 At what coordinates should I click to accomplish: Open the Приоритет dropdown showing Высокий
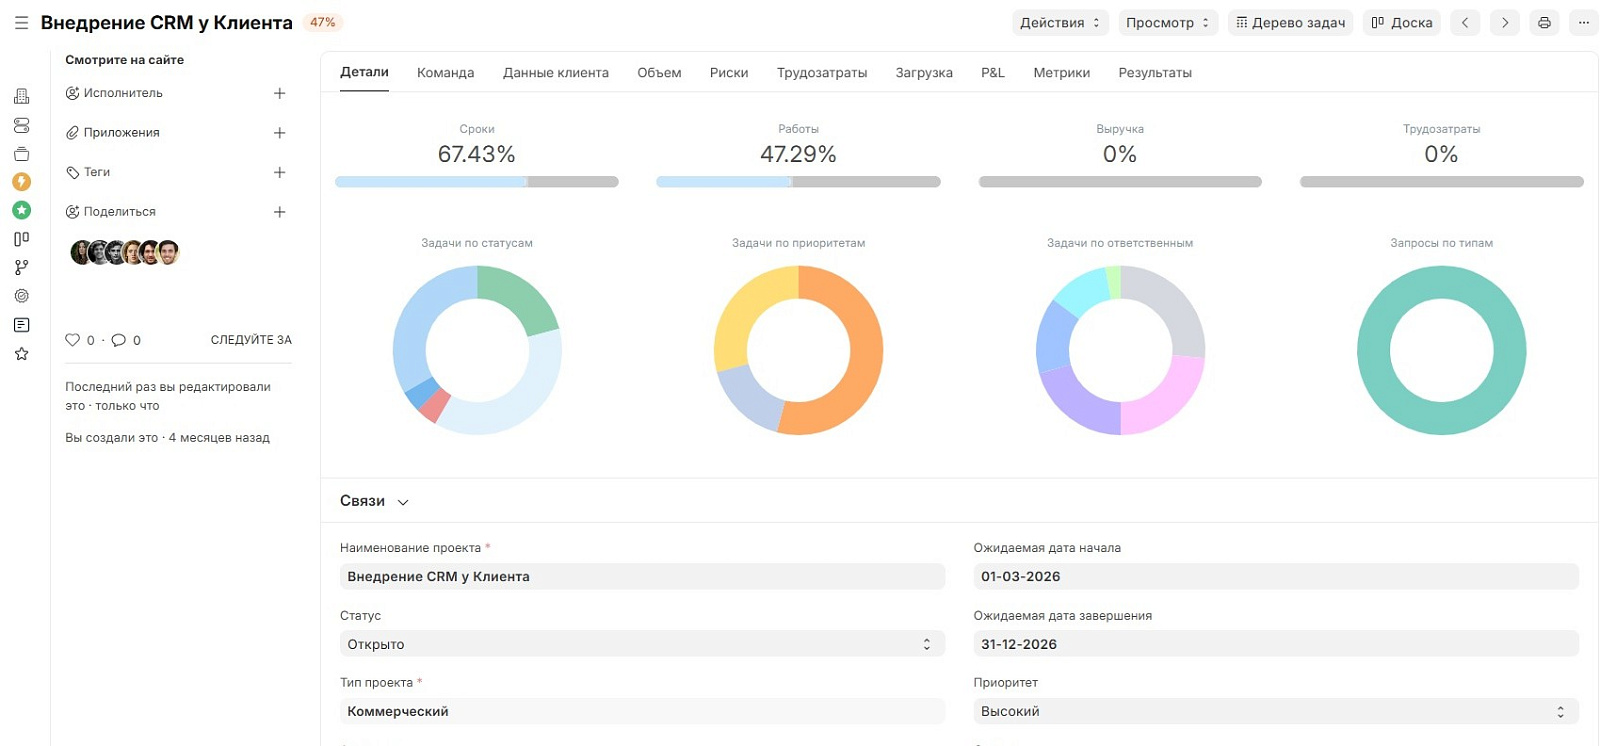[1276, 711]
